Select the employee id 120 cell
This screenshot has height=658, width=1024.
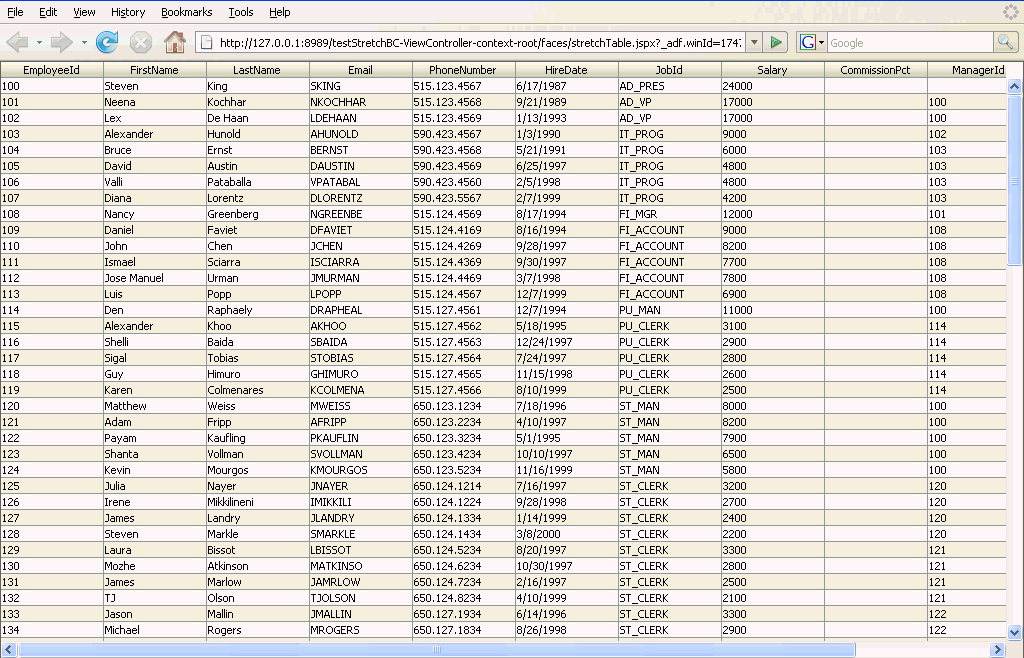tap(52, 406)
